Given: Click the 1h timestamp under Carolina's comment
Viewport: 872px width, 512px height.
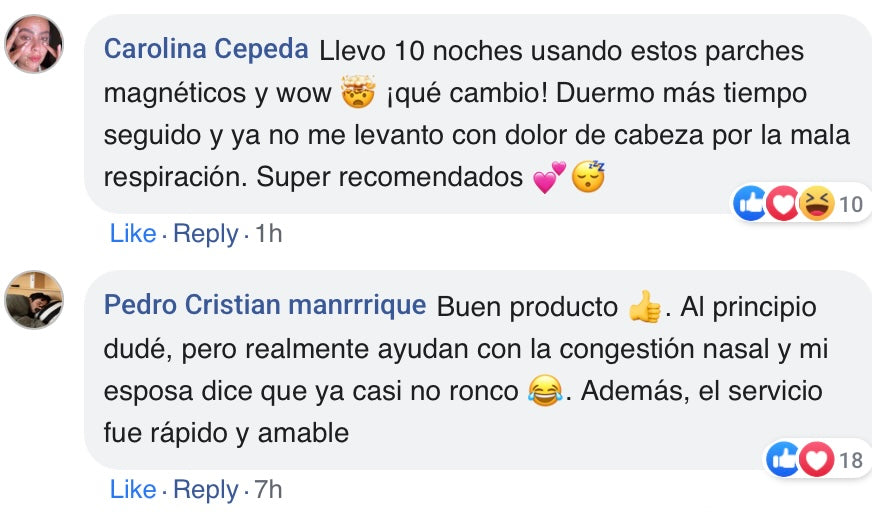Looking at the screenshot, I should pyautogui.click(x=269, y=234).
